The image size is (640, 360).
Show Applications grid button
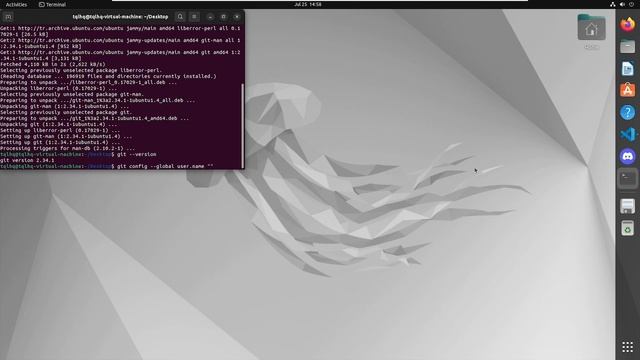pos(628,347)
